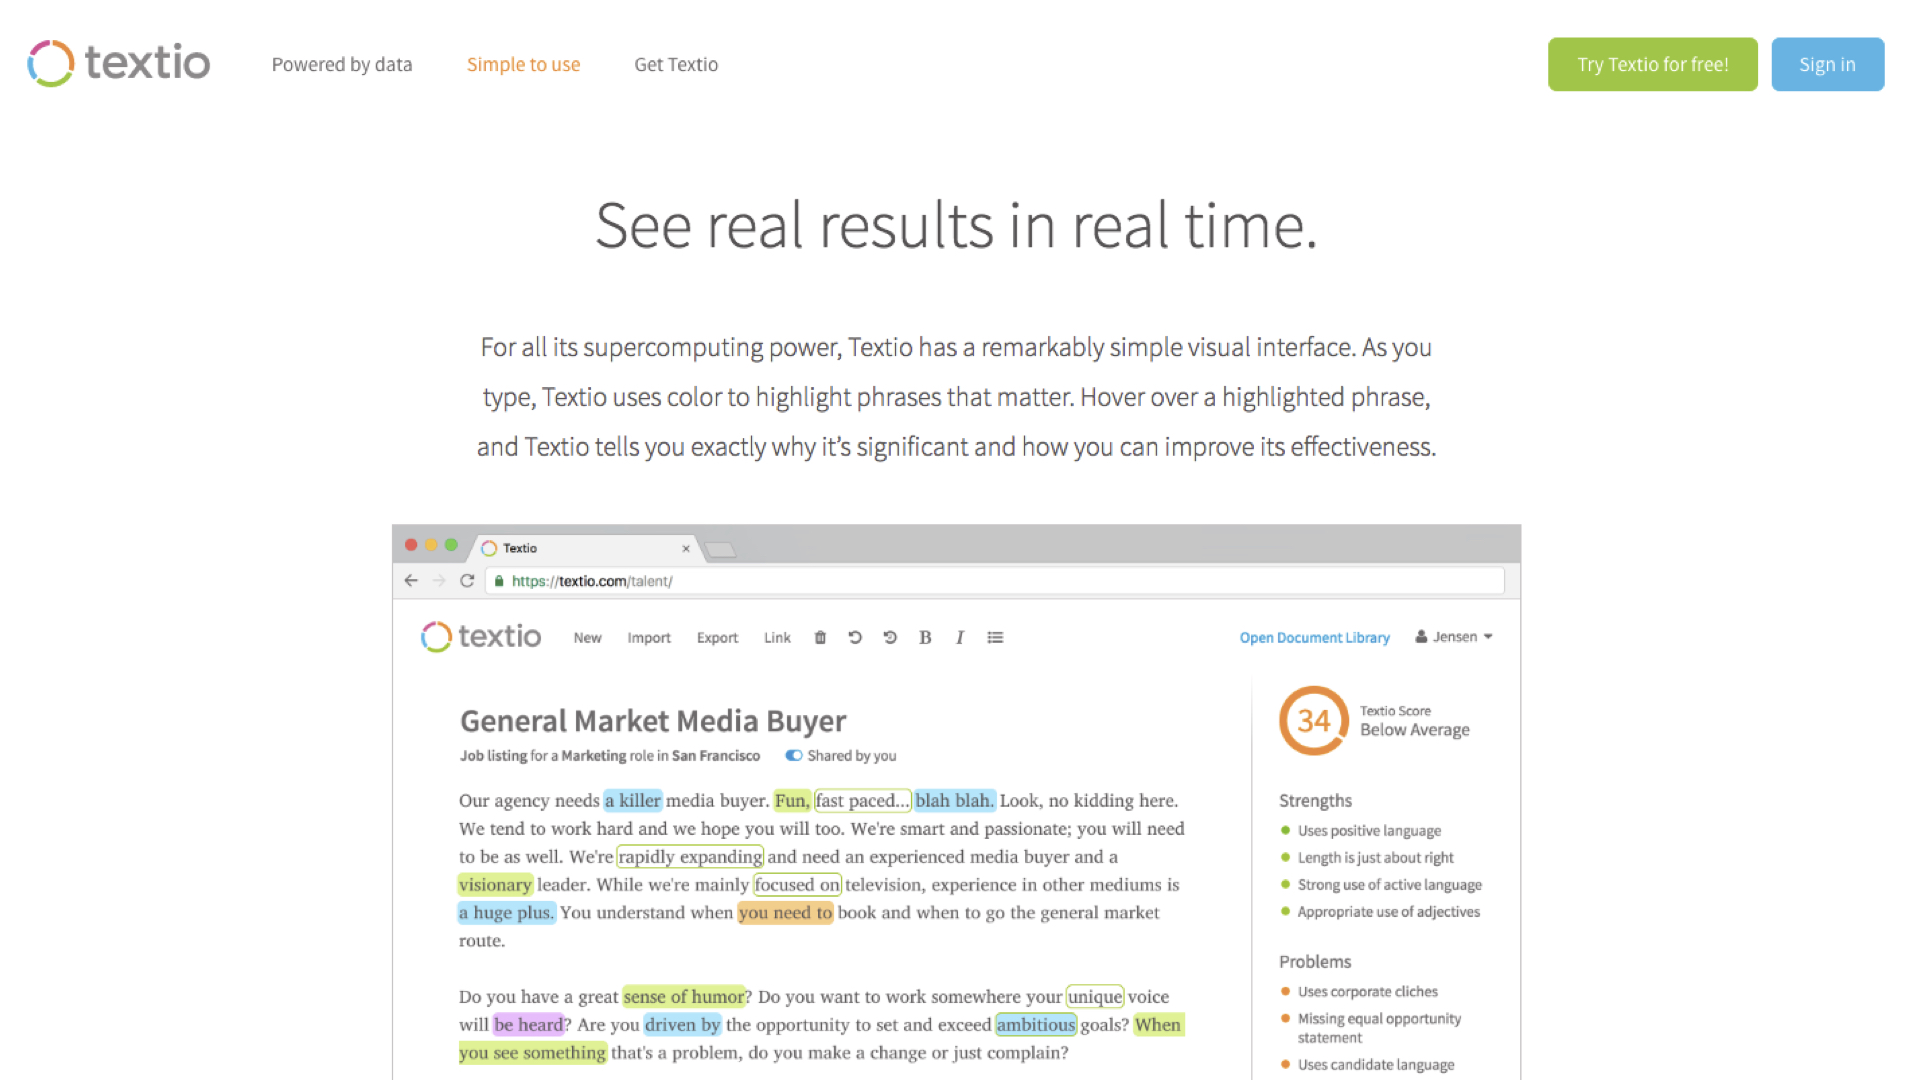
Task: Click 'Uses candidate language' problem
Action: pos(1376,1064)
